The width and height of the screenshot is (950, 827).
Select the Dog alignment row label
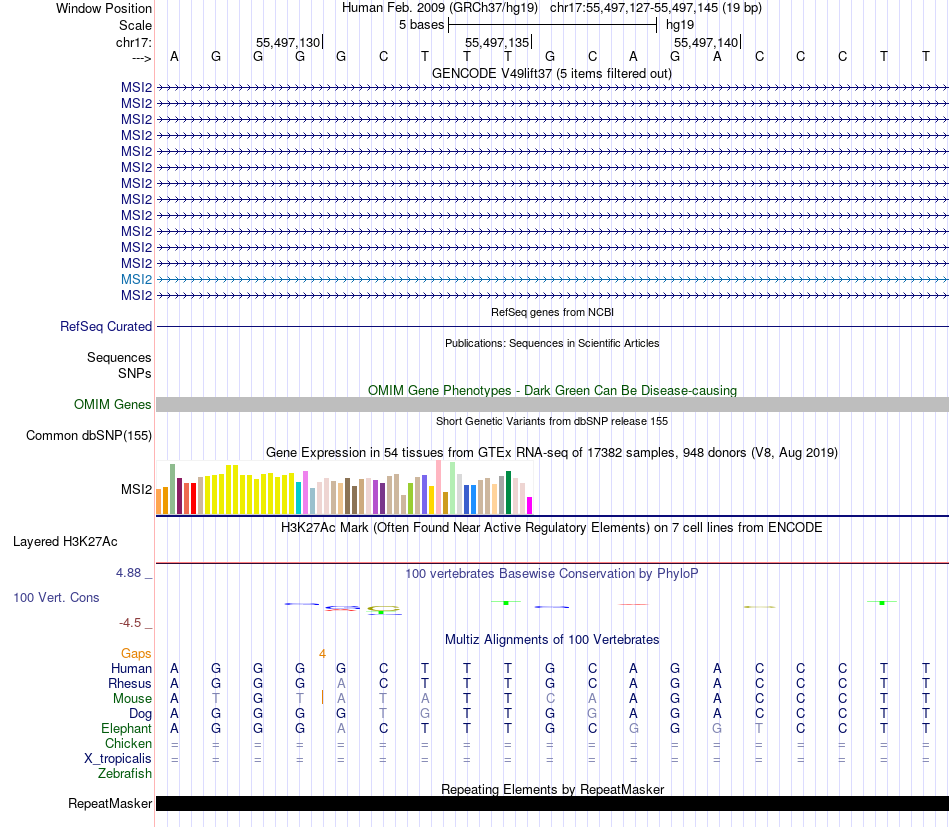(140, 714)
